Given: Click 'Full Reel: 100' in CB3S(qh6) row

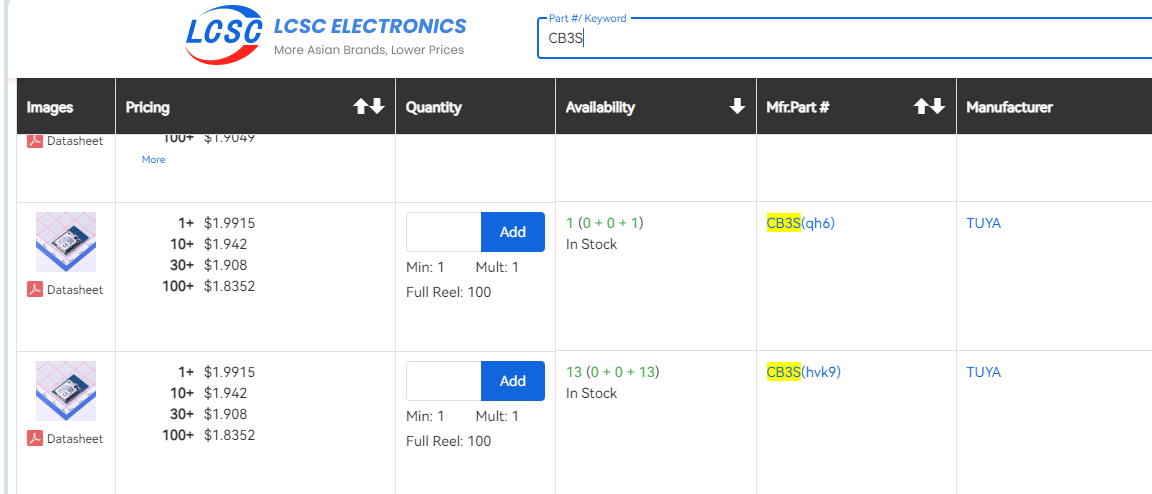Looking at the screenshot, I should 449,293.
